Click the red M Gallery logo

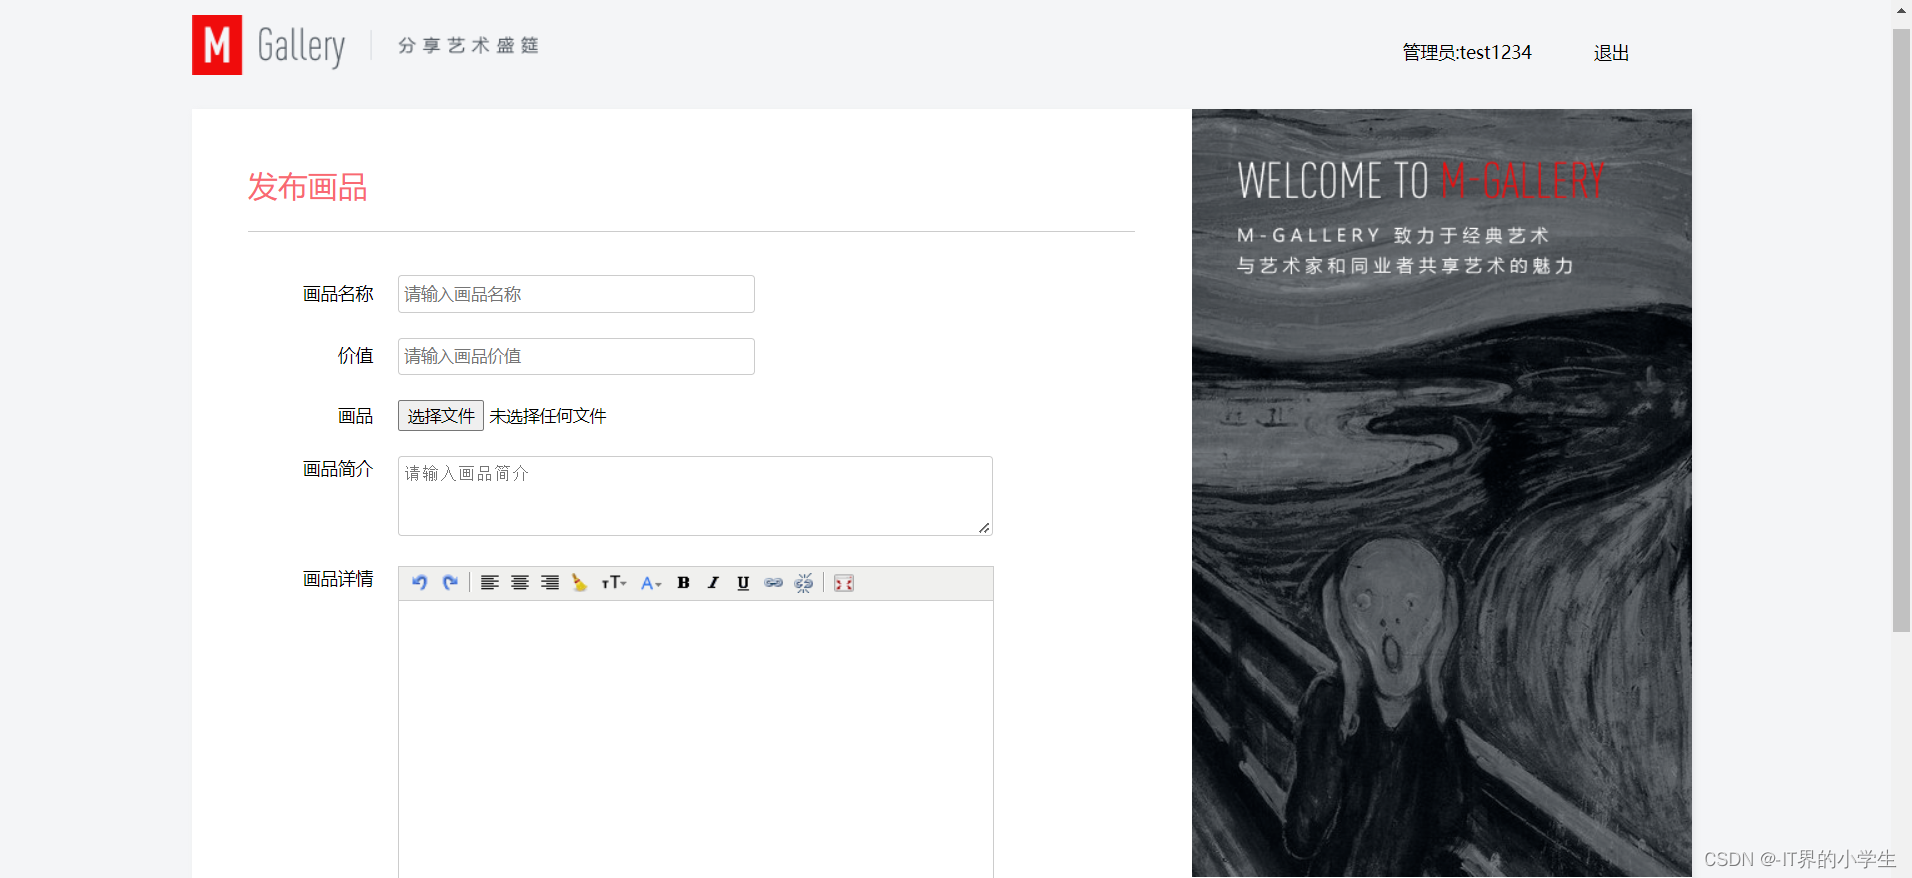click(217, 45)
